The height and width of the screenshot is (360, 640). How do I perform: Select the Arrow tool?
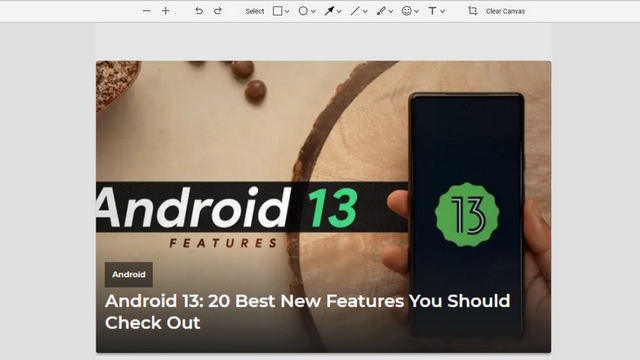[x=329, y=11]
